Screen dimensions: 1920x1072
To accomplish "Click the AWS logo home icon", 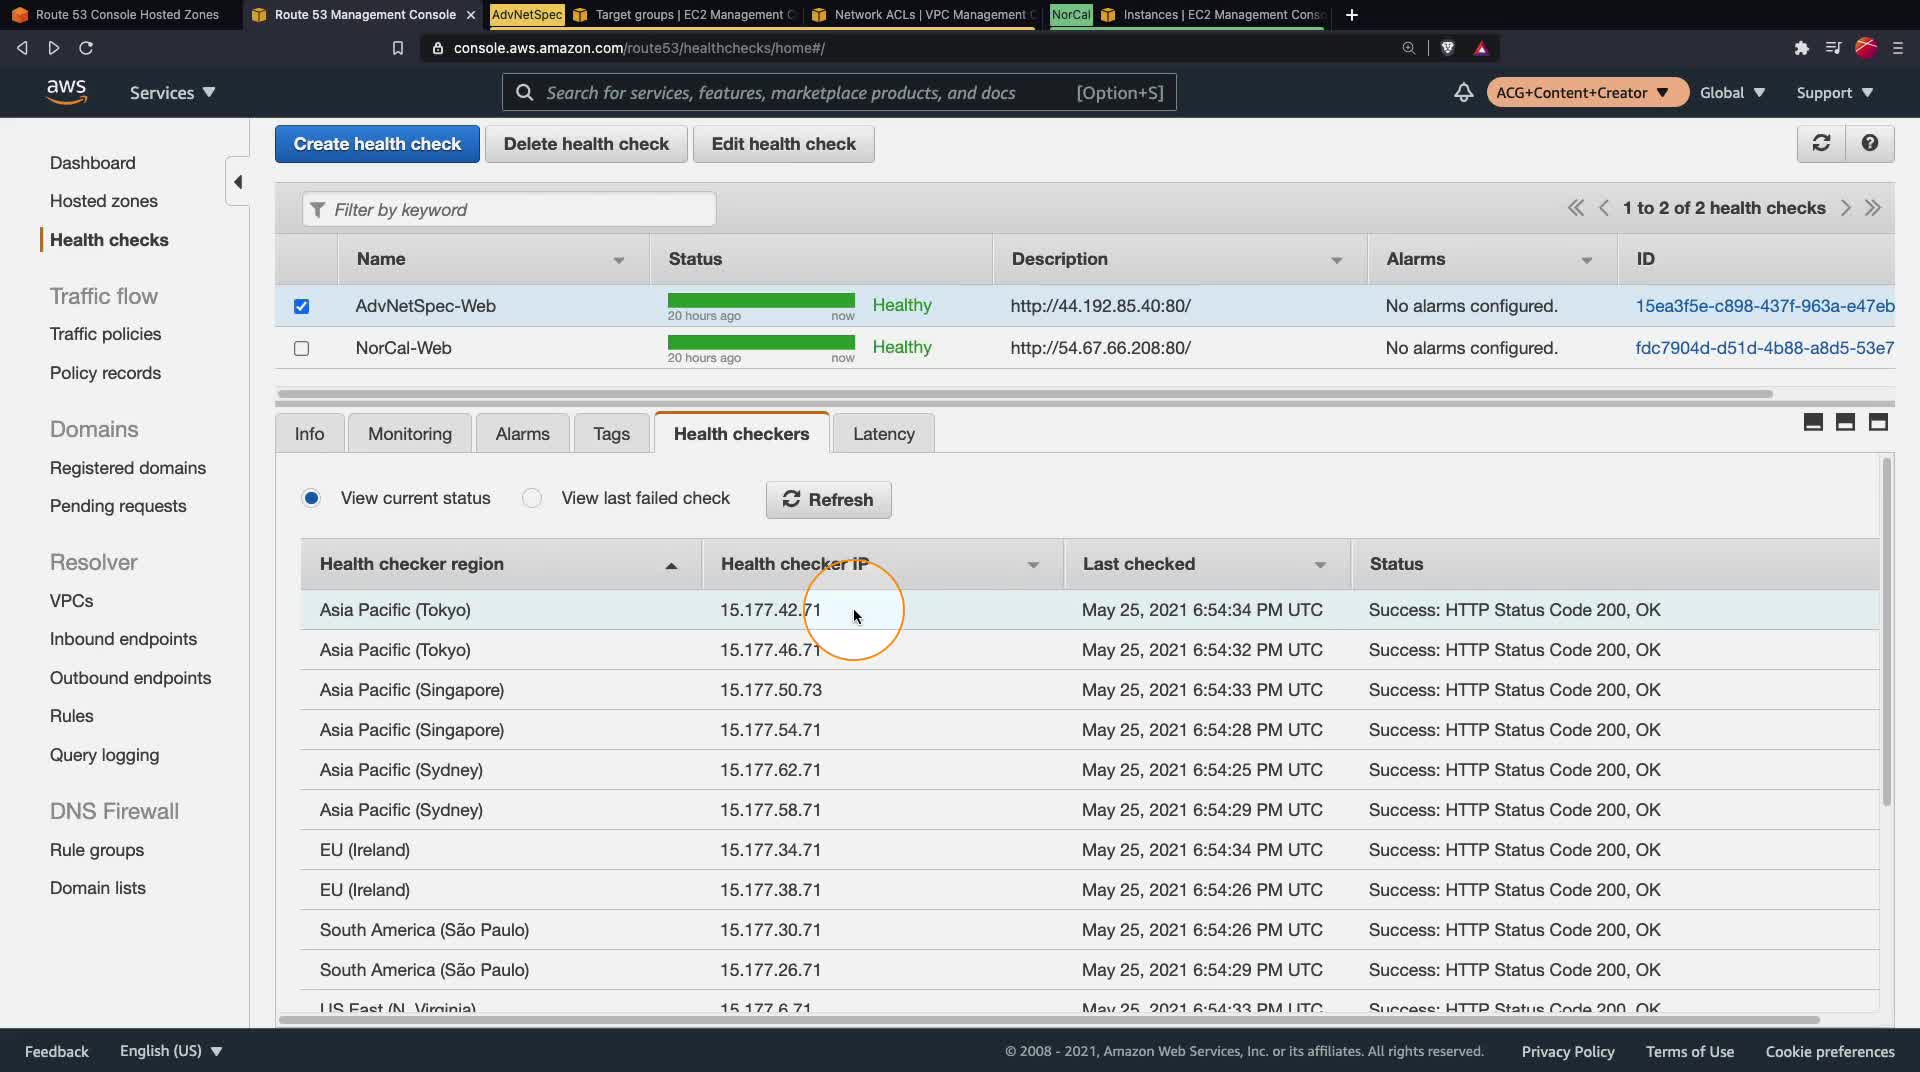I will tap(66, 92).
